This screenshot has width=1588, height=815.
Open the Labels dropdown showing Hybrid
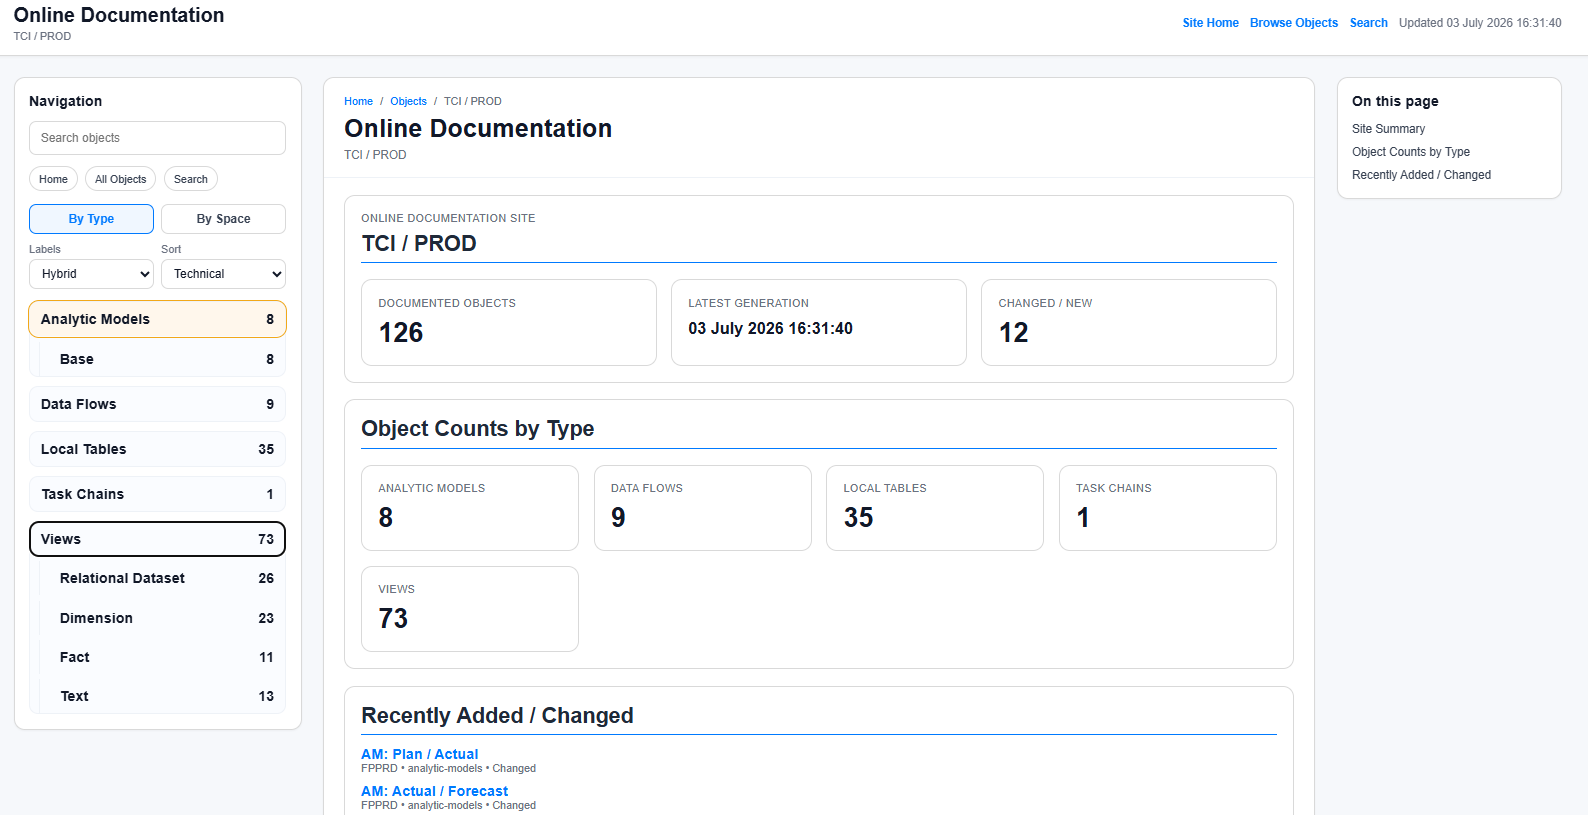click(x=91, y=274)
